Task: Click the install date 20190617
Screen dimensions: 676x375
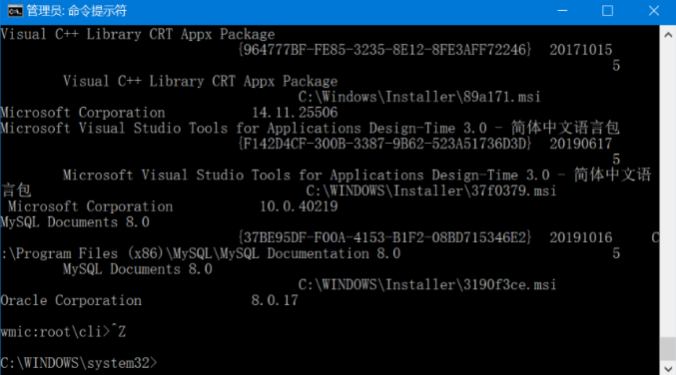Action: coord(581,144)
